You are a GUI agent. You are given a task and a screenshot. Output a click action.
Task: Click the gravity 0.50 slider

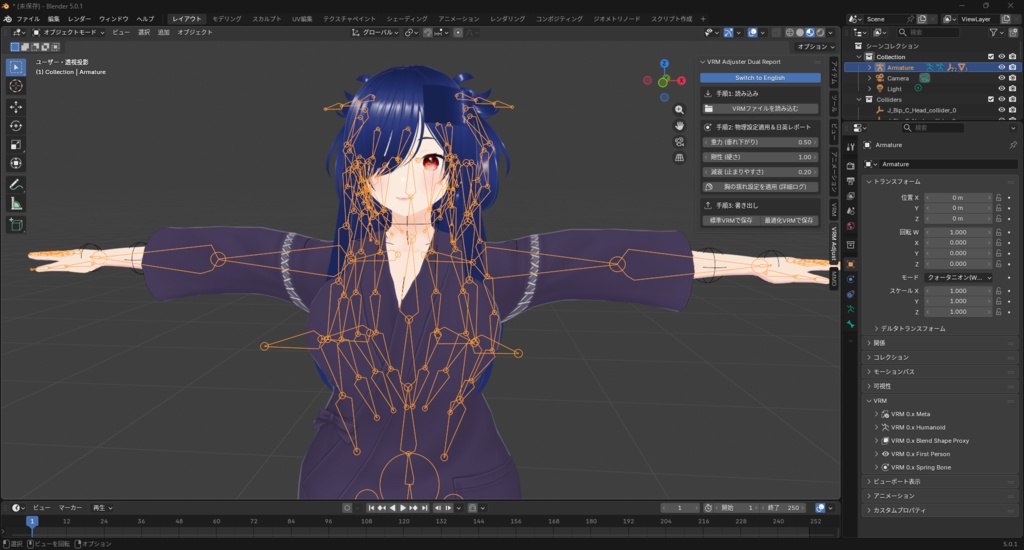760,142
